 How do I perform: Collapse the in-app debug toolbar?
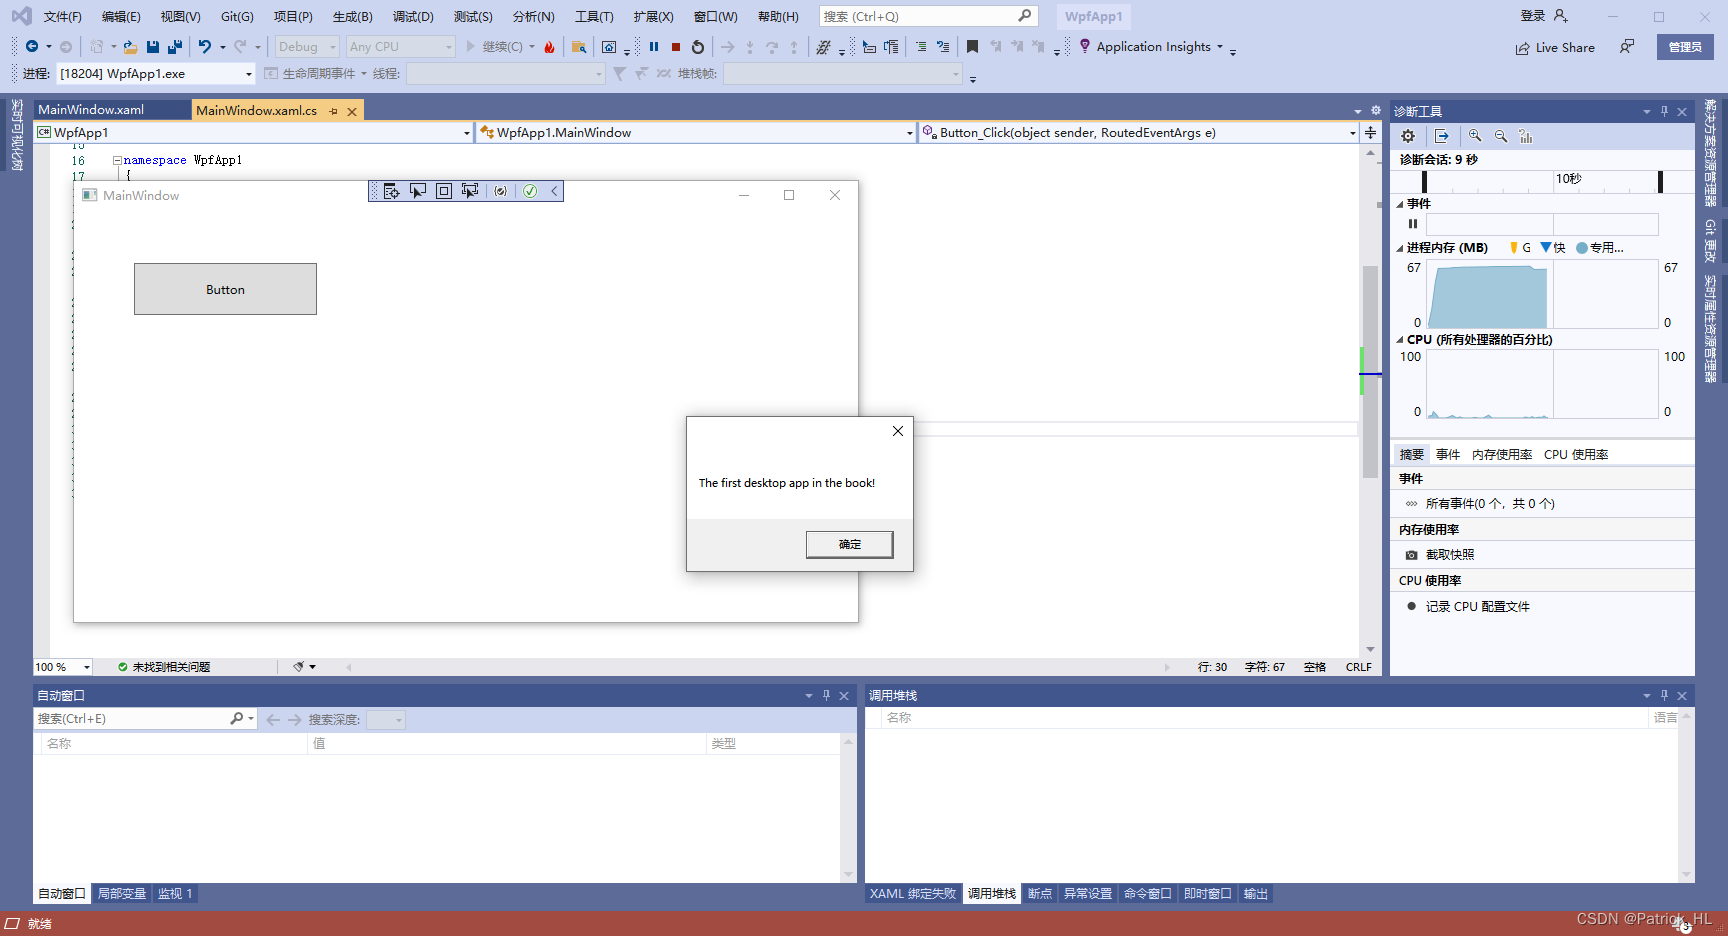554,191
